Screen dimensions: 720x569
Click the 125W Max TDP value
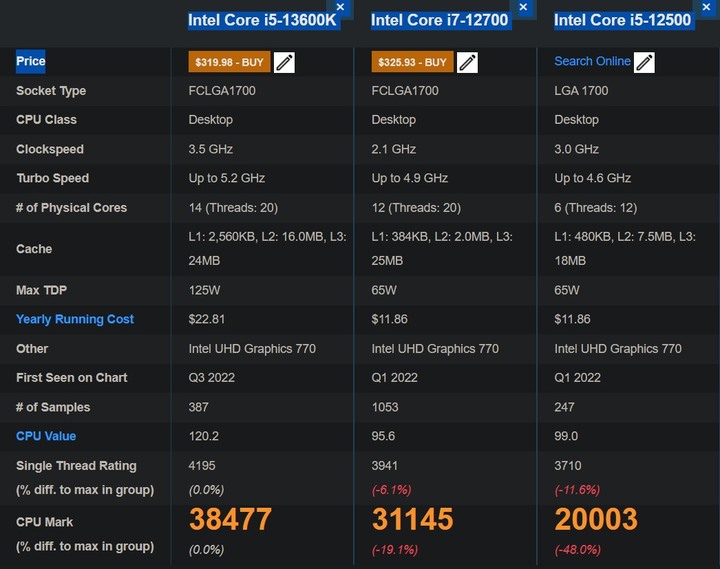[x=204, y=290]
